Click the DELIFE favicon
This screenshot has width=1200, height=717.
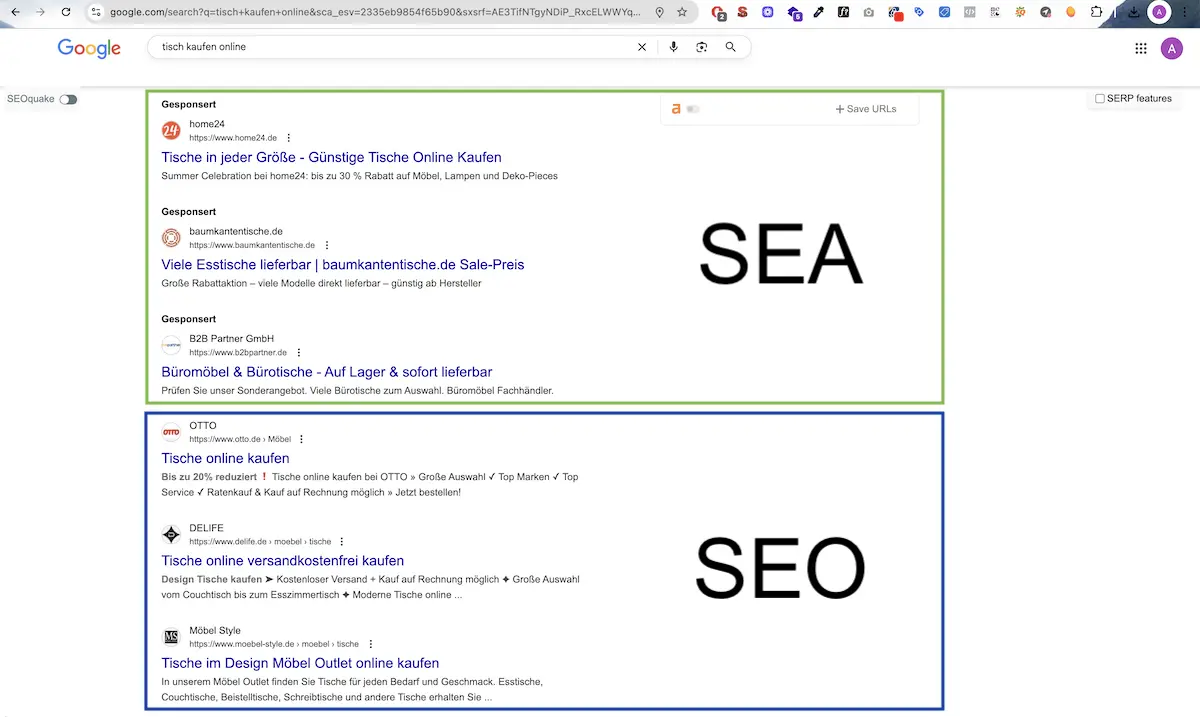[171, 534]
